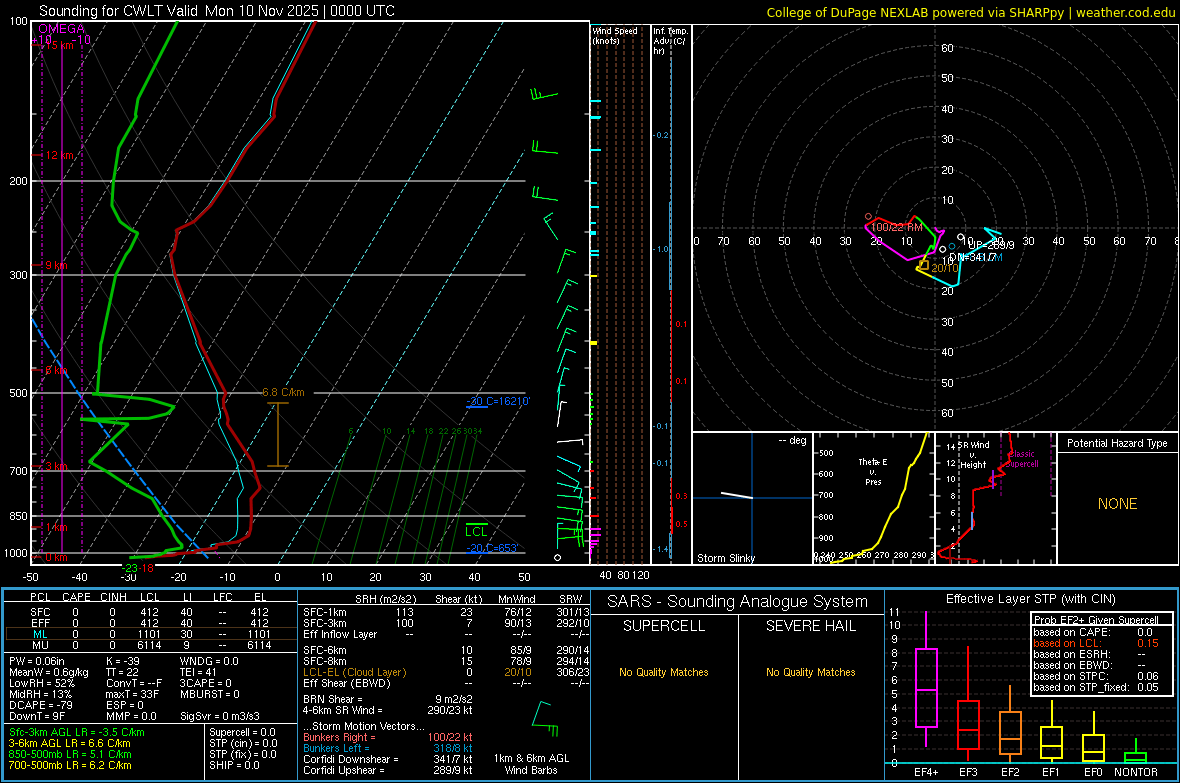Click '850-500mb LR = 5.1 C/km'
This screenshot has height=783, width=1180.
click(70, 754)
